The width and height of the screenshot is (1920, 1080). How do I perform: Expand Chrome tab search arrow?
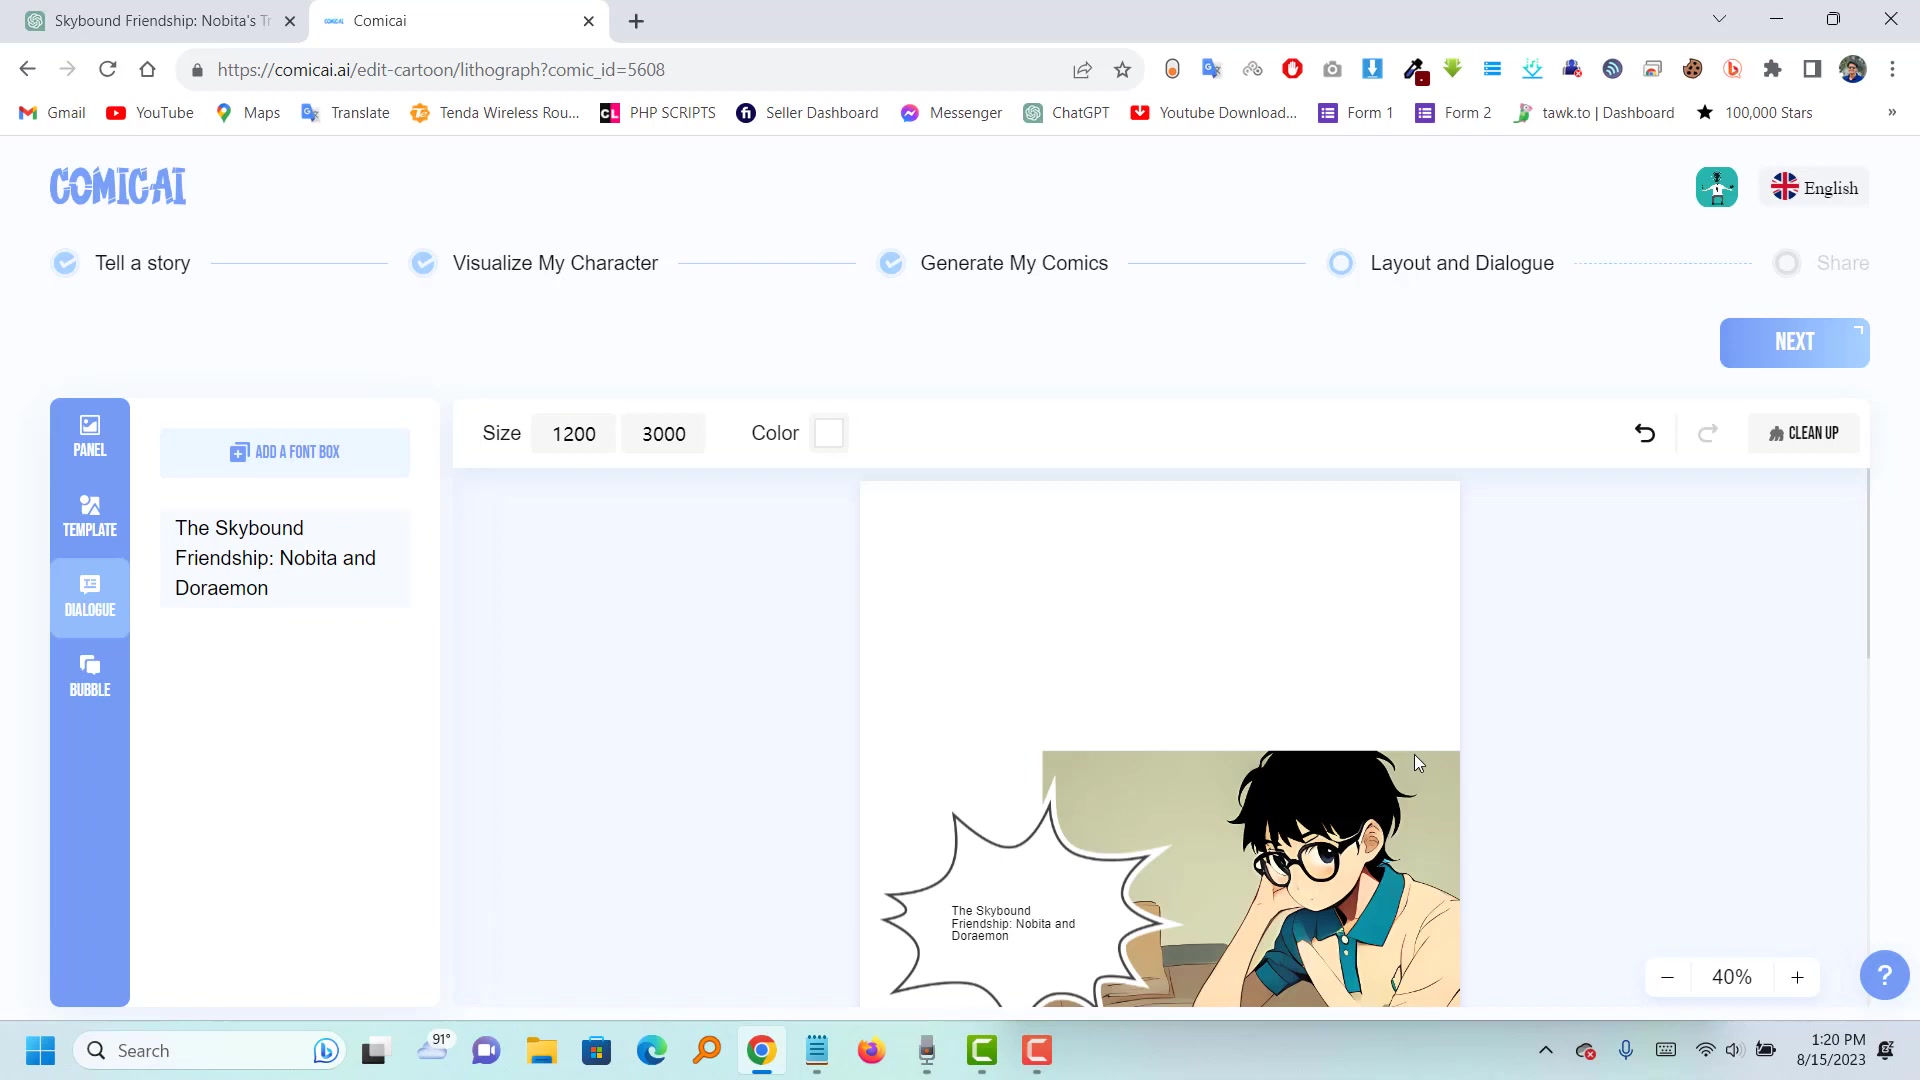point(1719,19)
